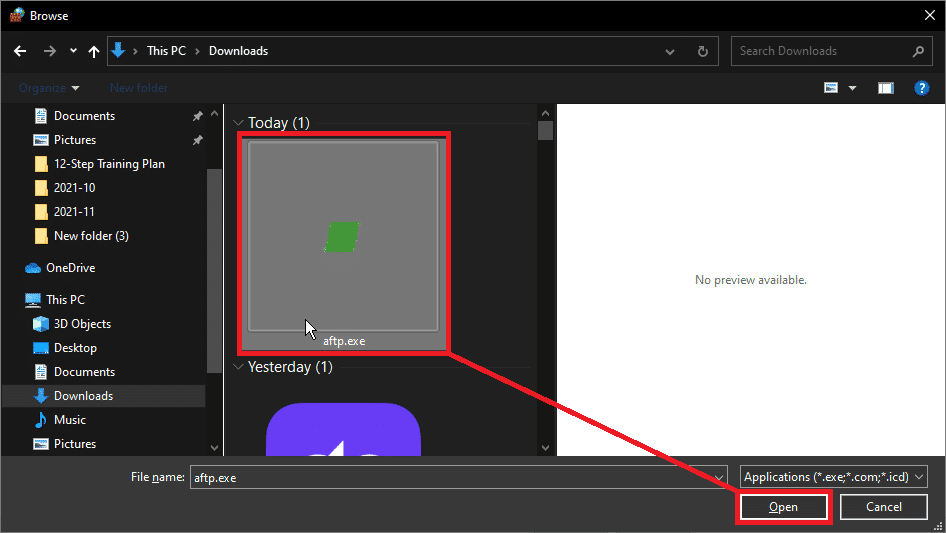Click the Up one level arrow
The width and height of the screenshot is (946, 533).
(94, 51)
